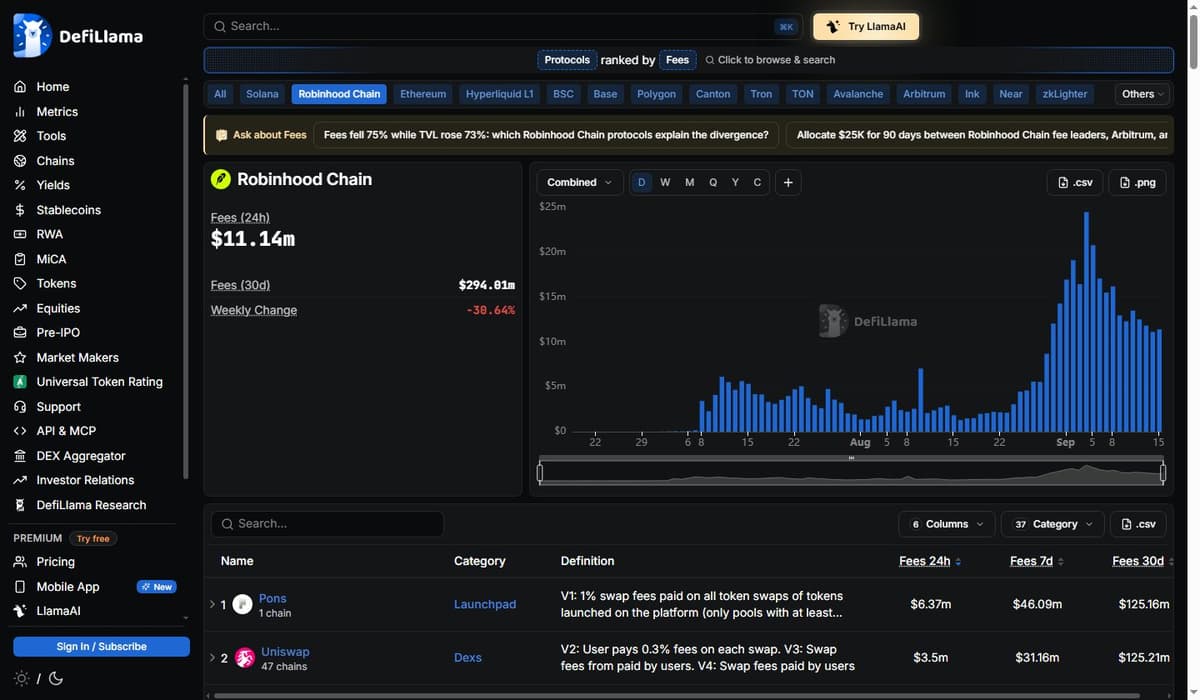Download chart as .png
This screenshot has width=1200, height=700.
pyautogui.click(x=1137, y=182)
